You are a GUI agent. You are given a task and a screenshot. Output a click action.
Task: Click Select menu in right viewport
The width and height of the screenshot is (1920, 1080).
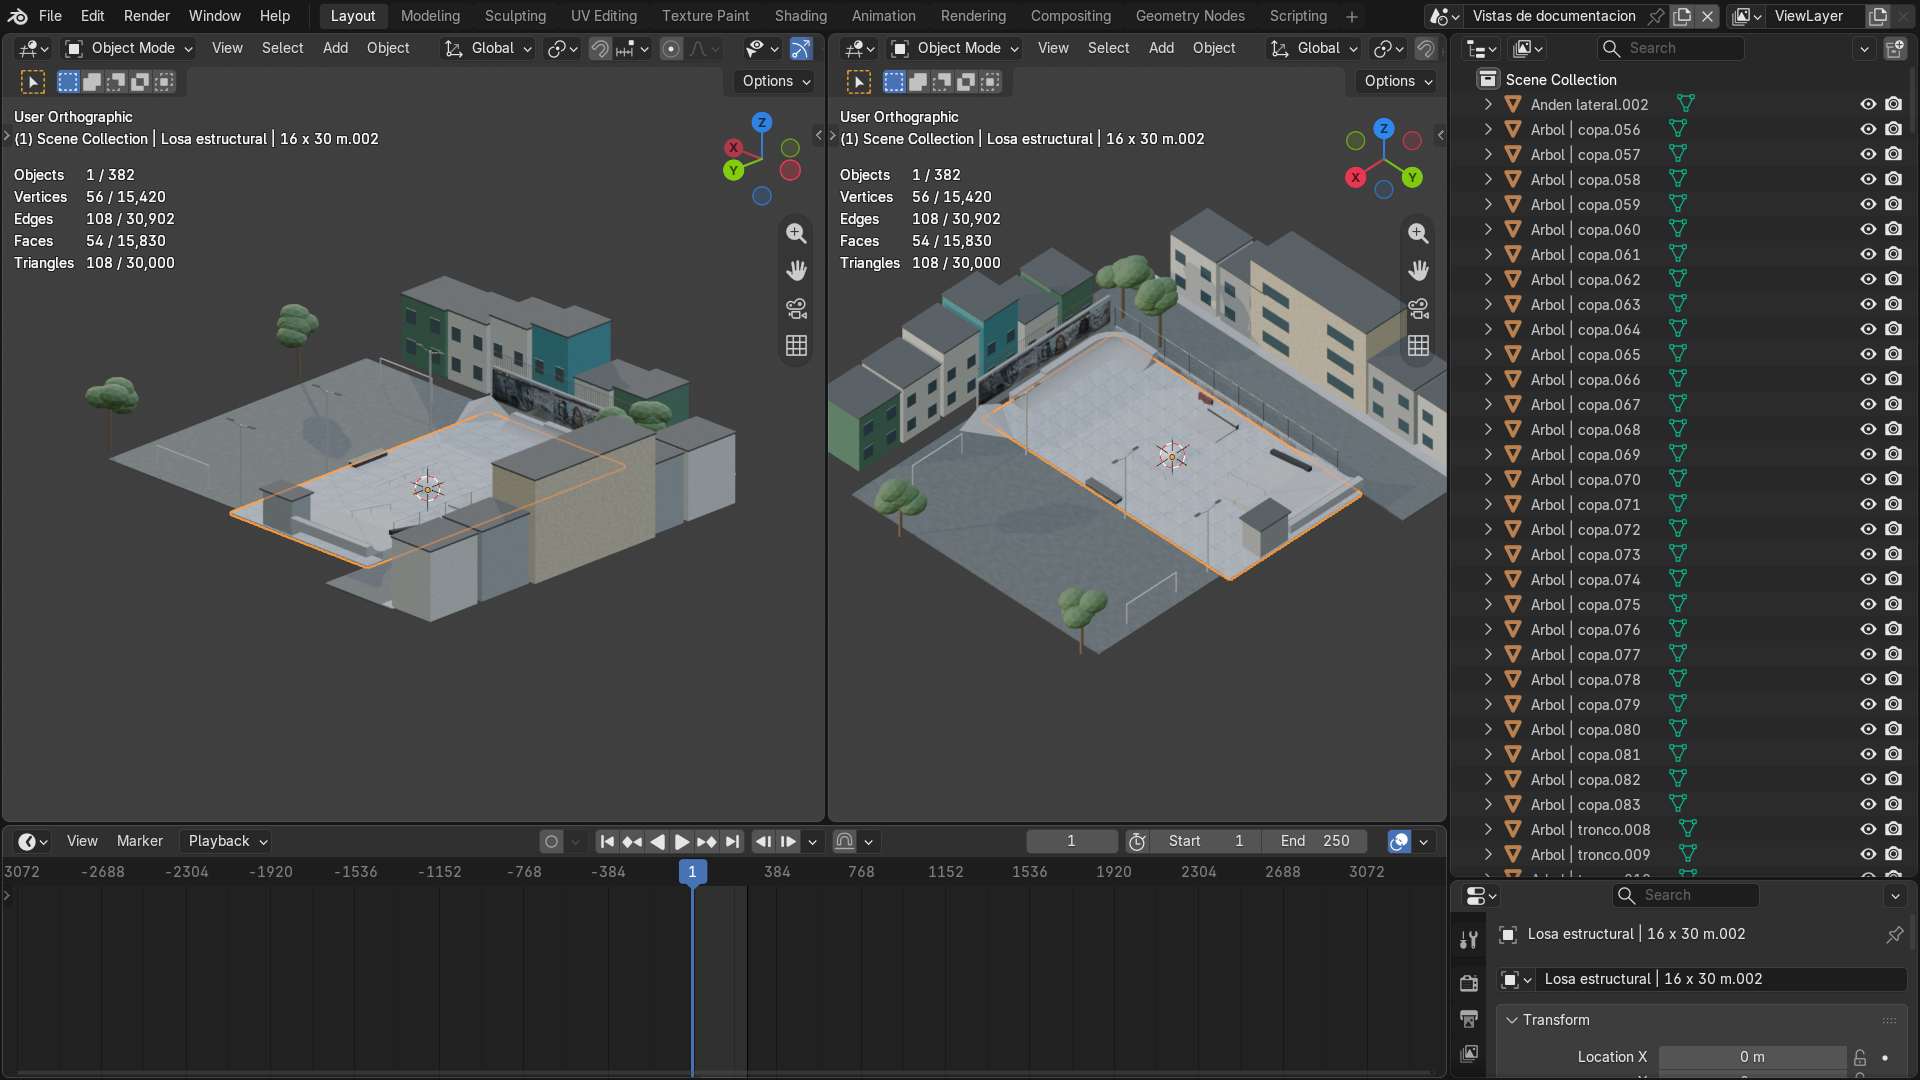(x=1108, y=48)
